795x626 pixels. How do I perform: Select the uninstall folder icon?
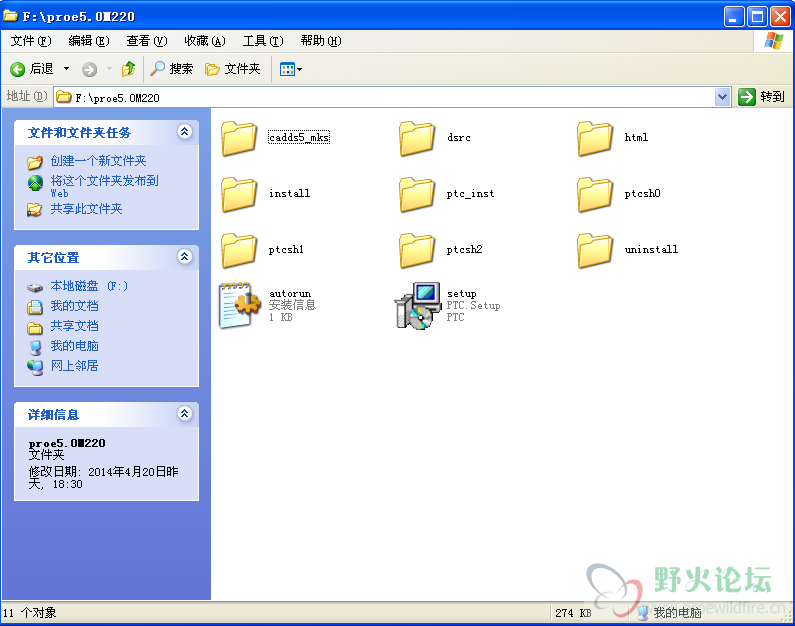click(x=595, y=250)
